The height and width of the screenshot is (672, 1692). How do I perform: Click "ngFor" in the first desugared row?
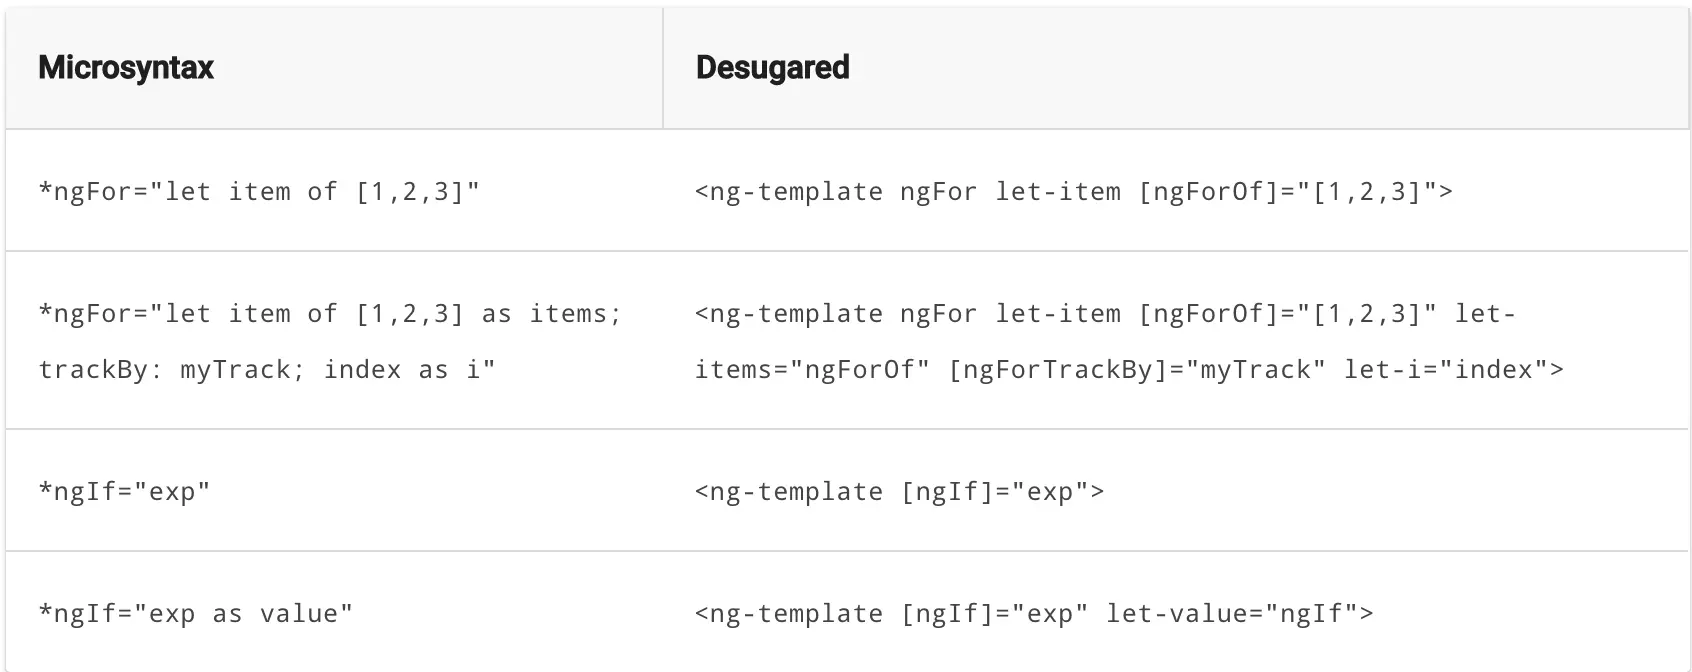[938, 191]
